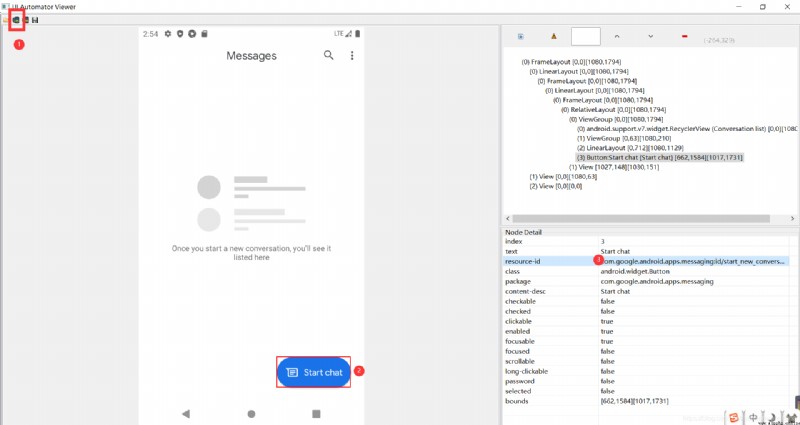Click the Node Detail header
This screenshot has height=425, width=800.
[523, 232]
